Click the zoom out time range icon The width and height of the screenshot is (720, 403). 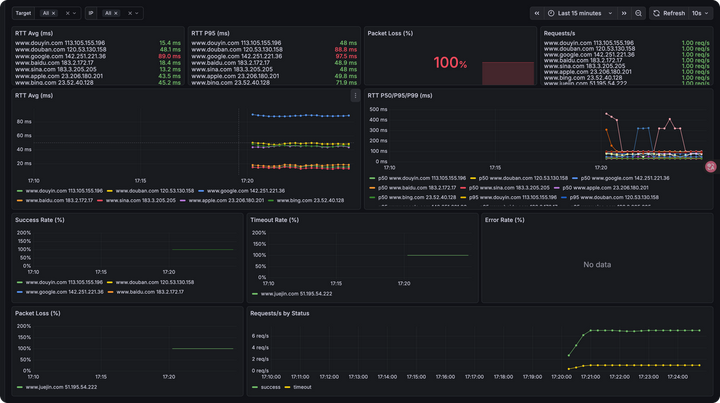click(639, 13)
